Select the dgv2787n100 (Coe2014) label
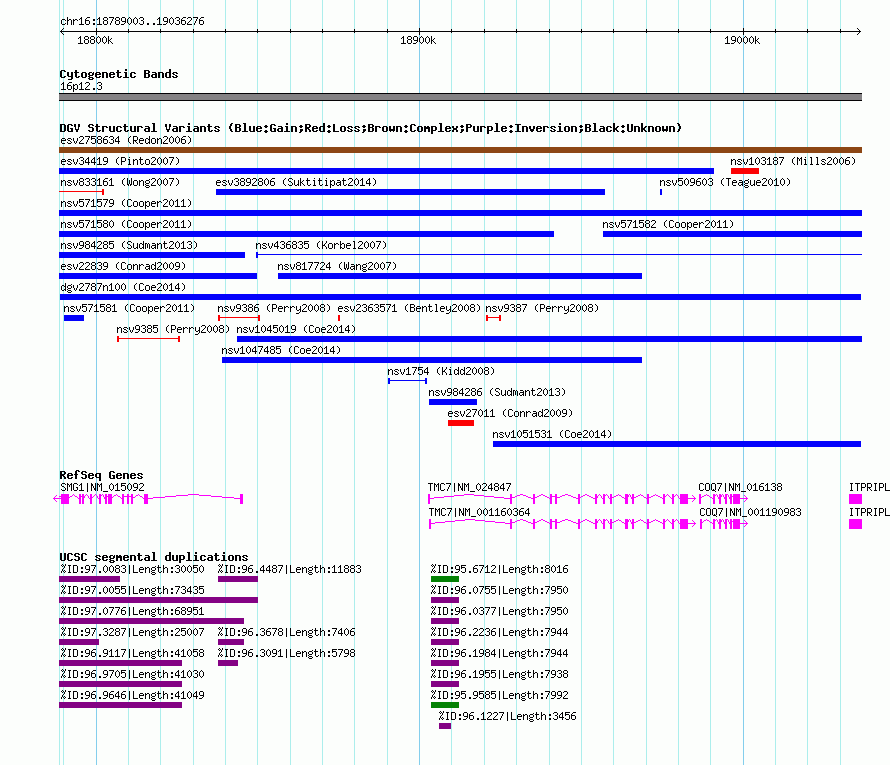 [123, 287]
